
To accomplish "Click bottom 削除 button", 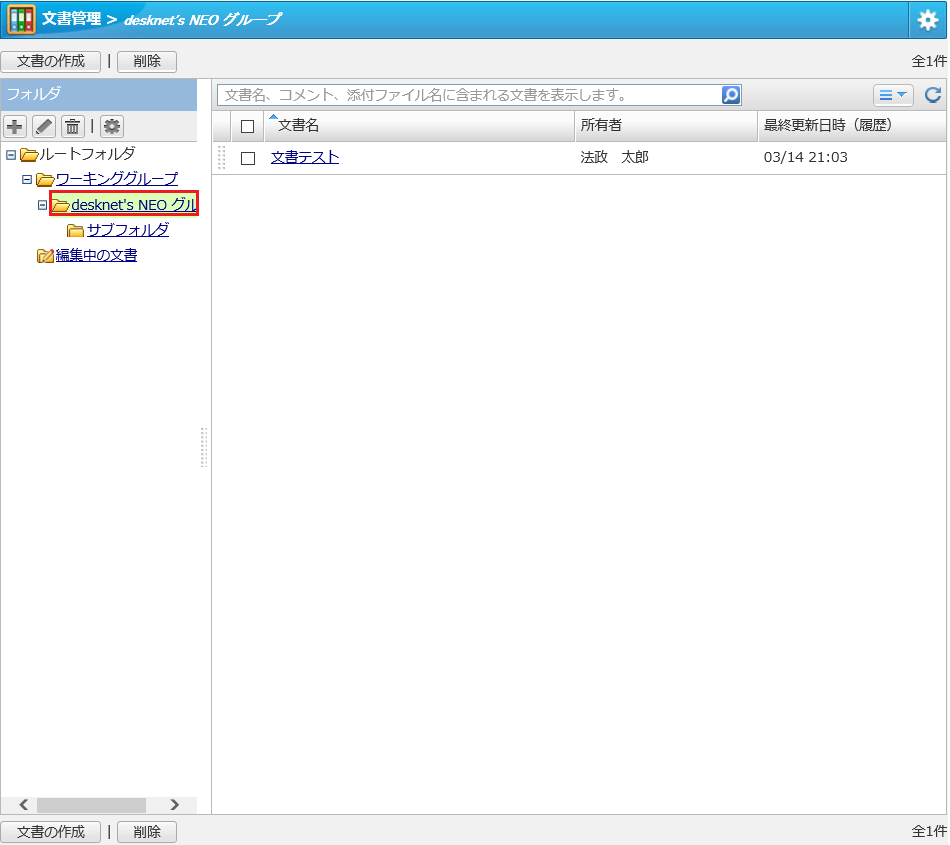I will [147, 832].
